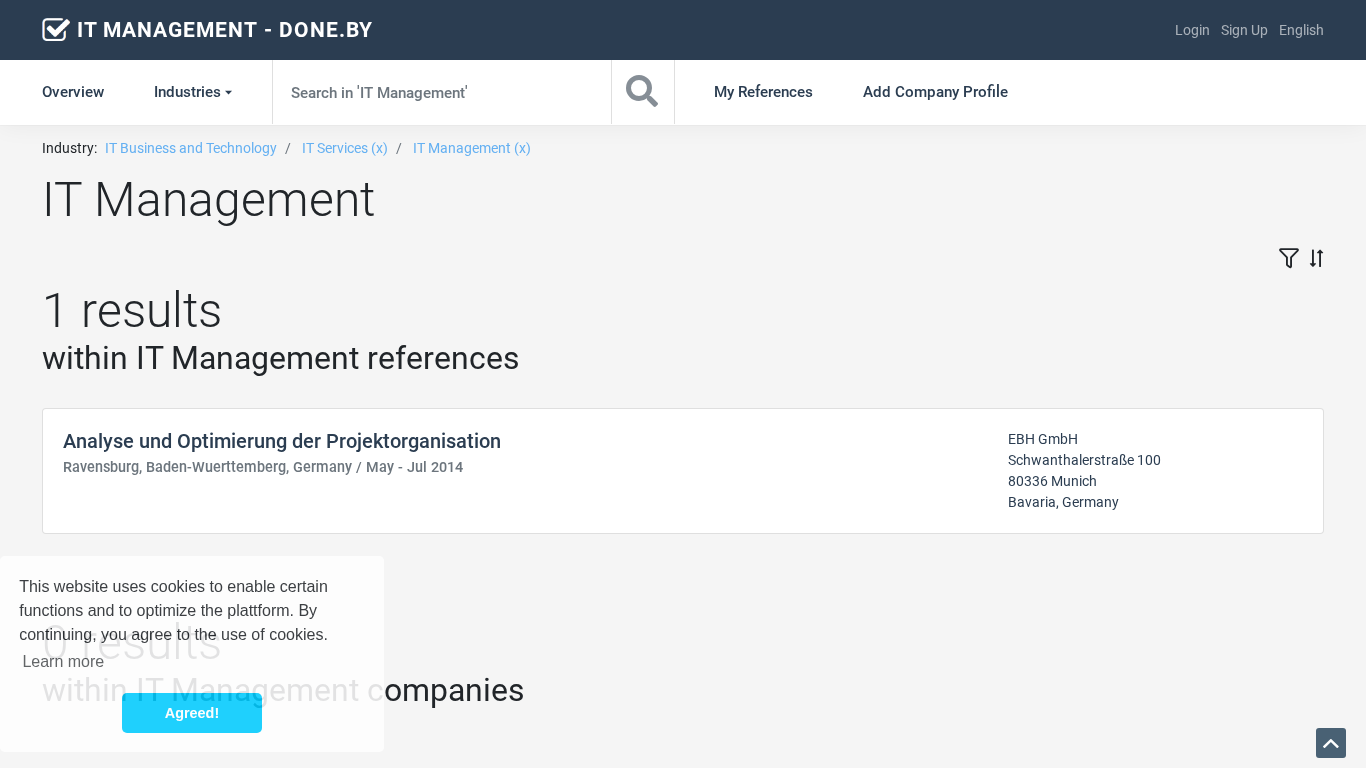
Task: Open the Overview menu item
Action: [73, 92]
